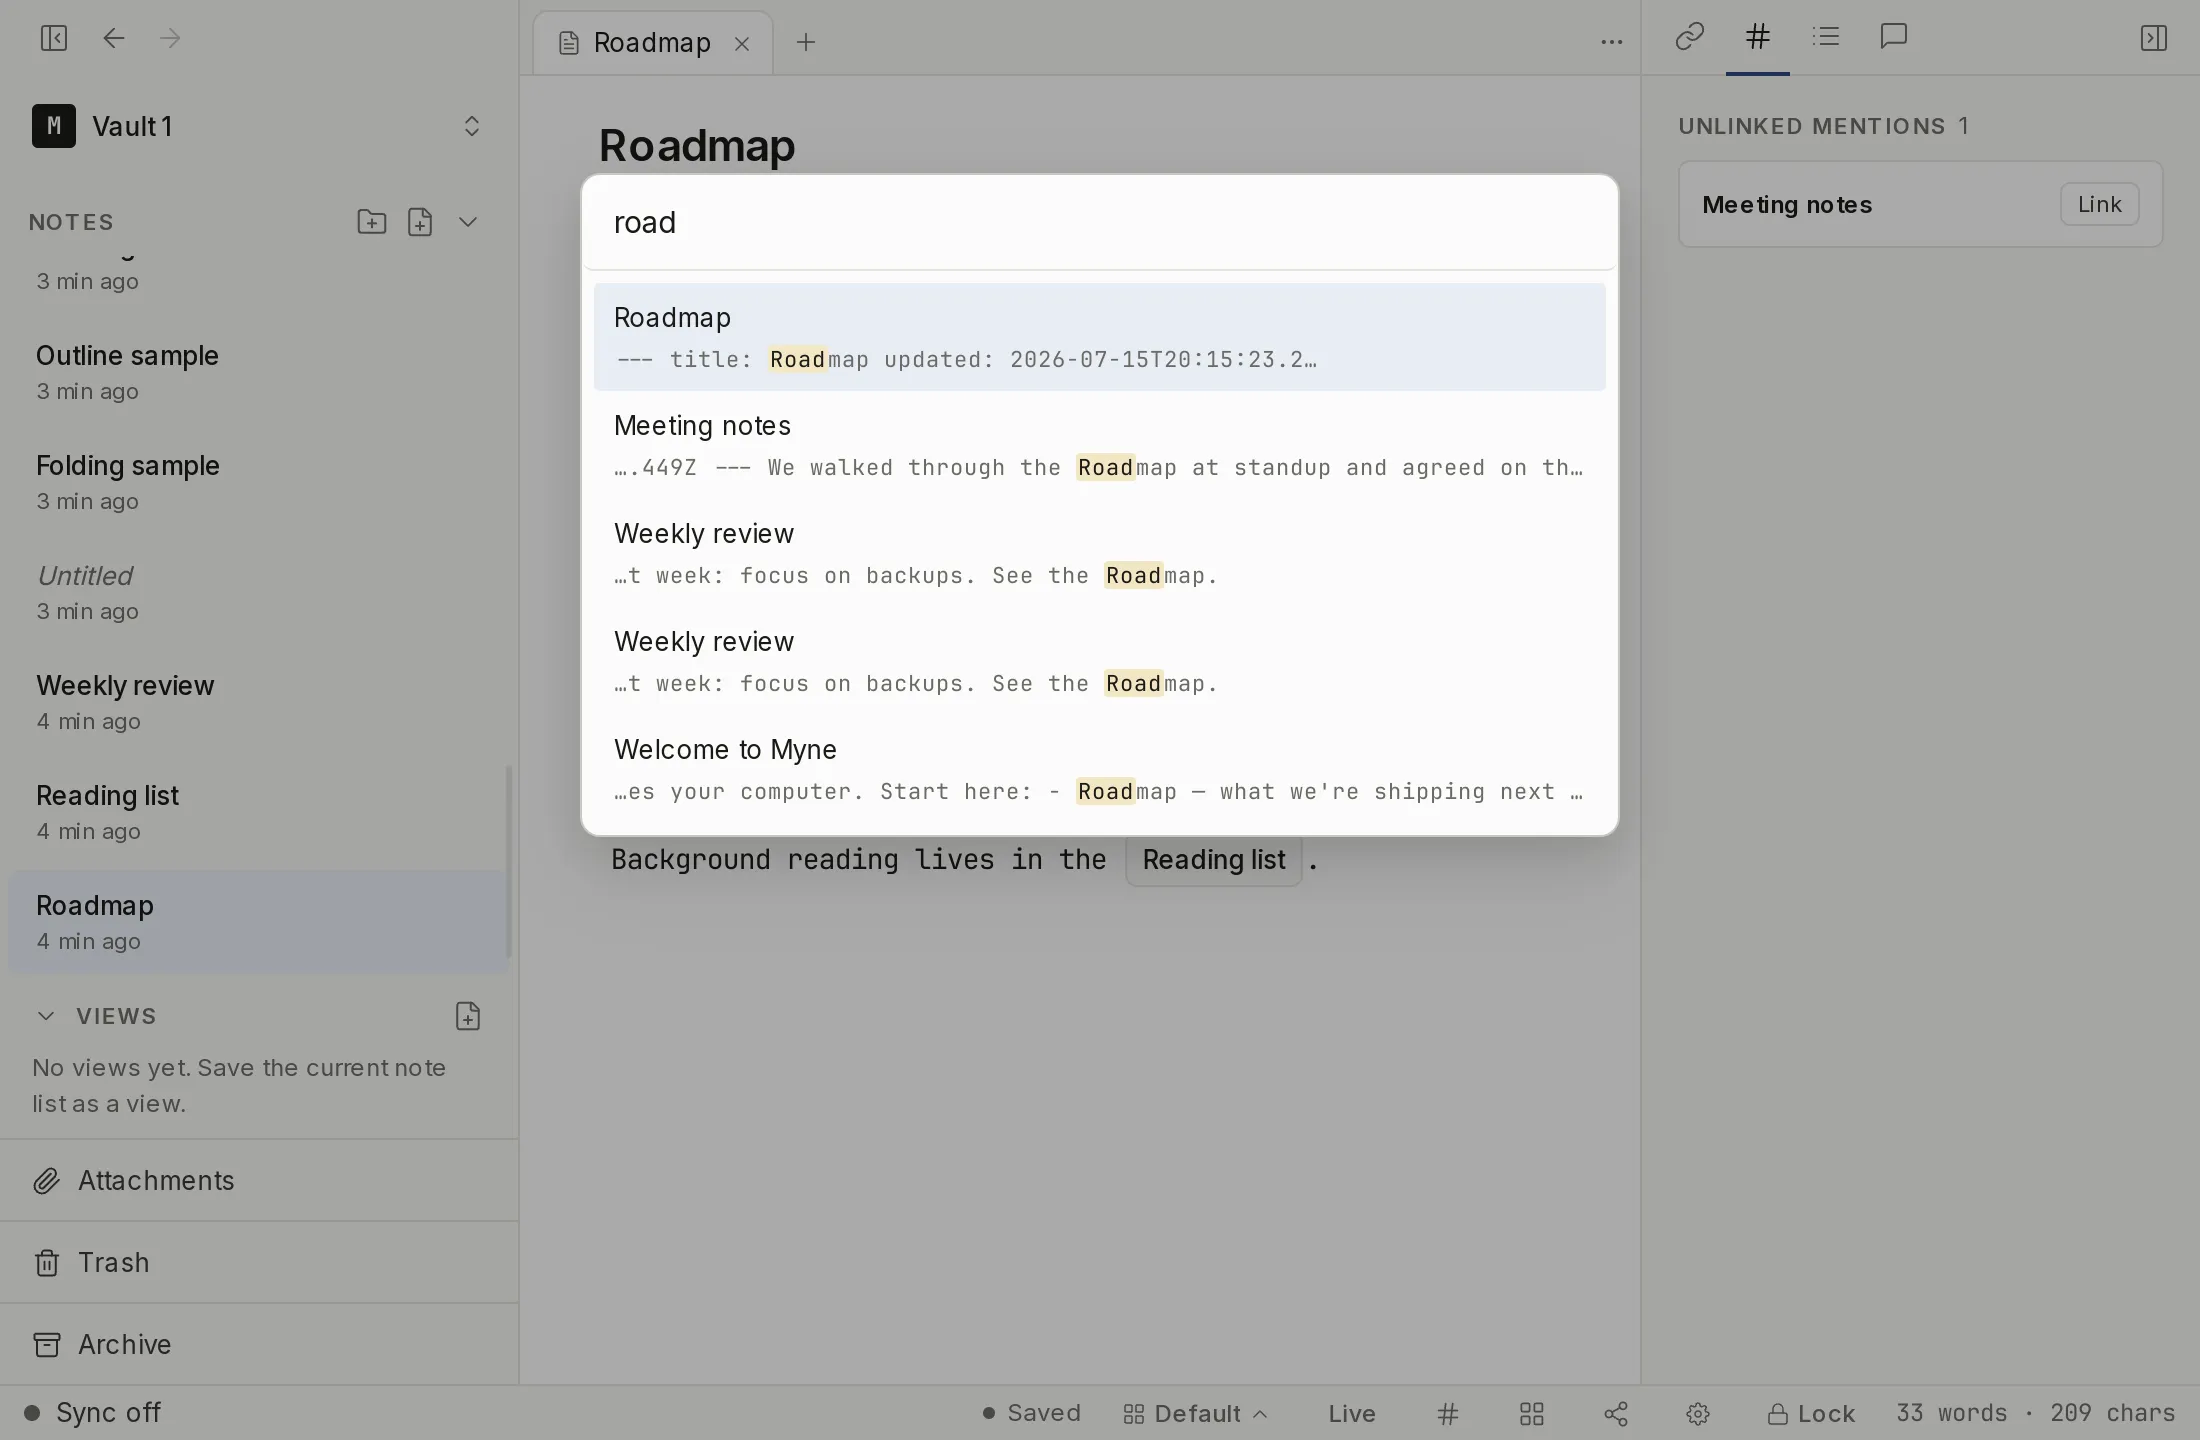Create a new folder in Notes
Viewport: 2200px width, 1440px height.
click(371, 221)
